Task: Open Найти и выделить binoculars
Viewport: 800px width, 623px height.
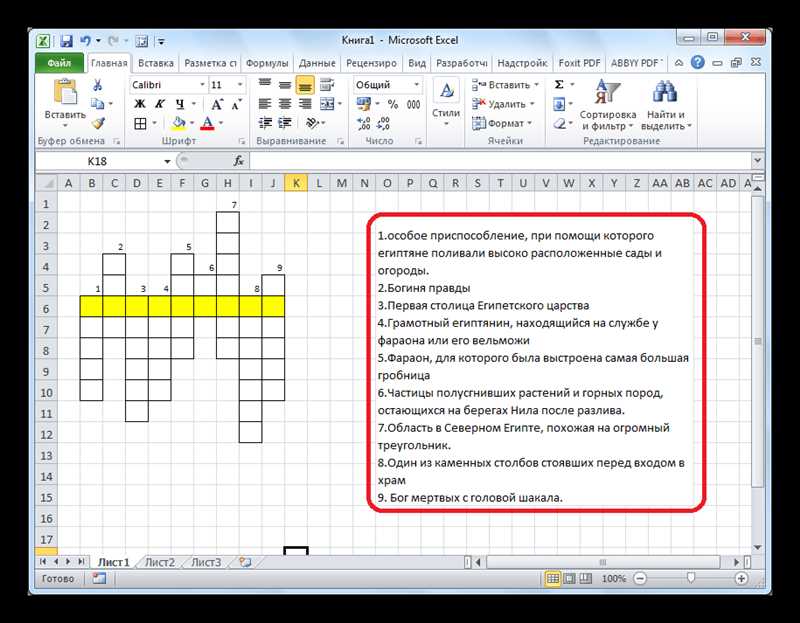Action: (x=666, y=105)
